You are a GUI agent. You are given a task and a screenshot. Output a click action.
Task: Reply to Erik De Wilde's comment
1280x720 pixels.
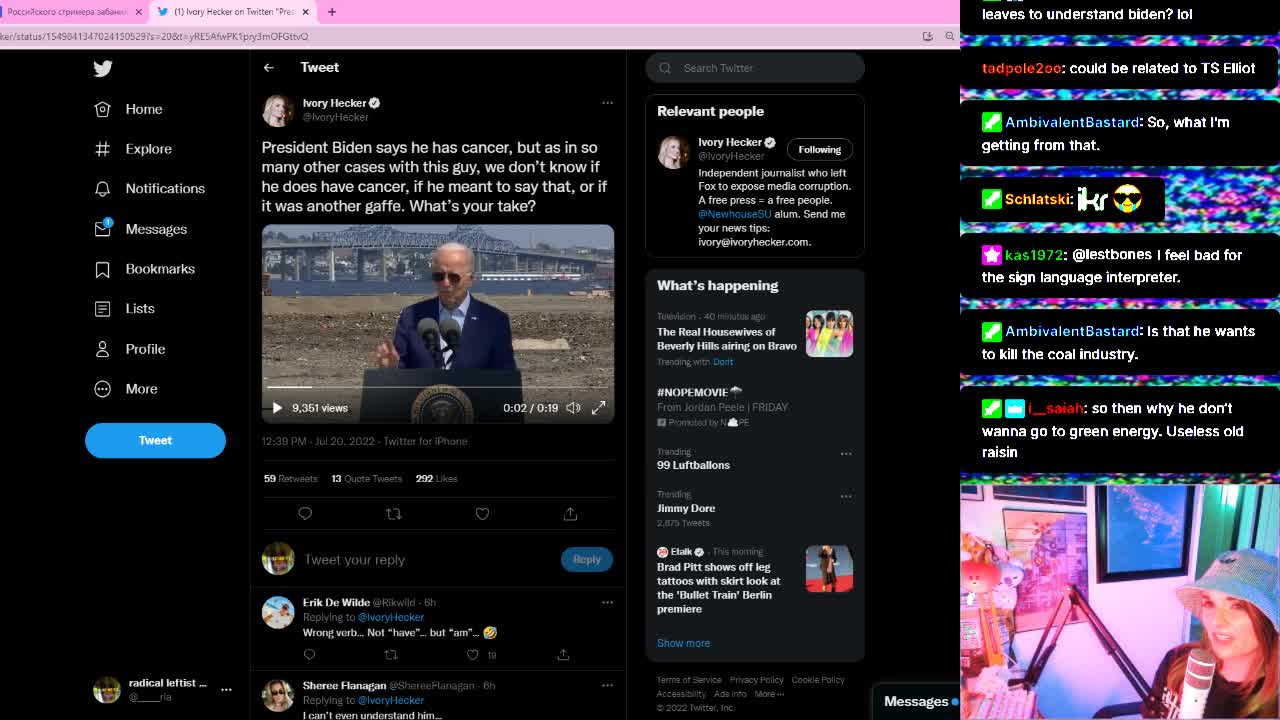pos(310,655)
